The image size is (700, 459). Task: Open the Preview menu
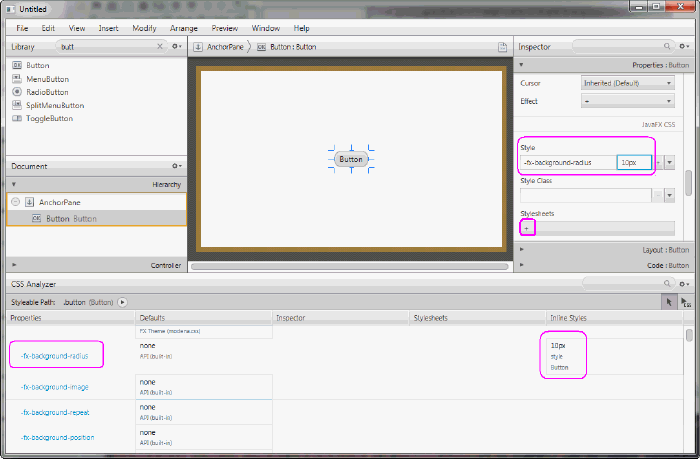pyautogui.click(x=225, y=28)
